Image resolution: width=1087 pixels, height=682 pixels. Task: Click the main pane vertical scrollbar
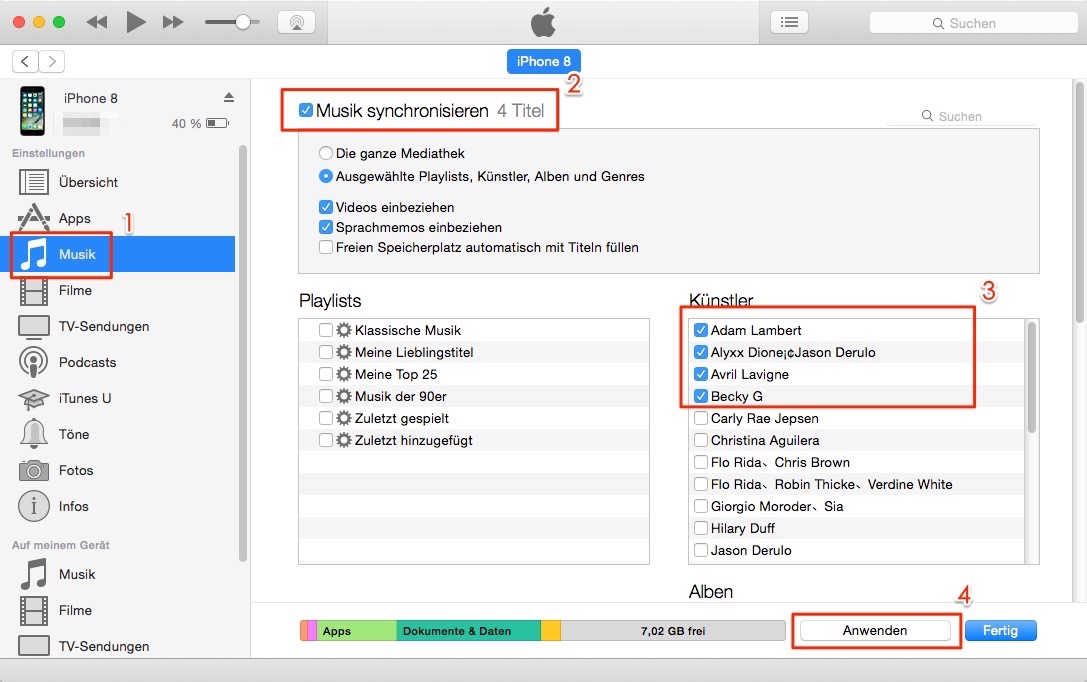[x=1079, y=201]
